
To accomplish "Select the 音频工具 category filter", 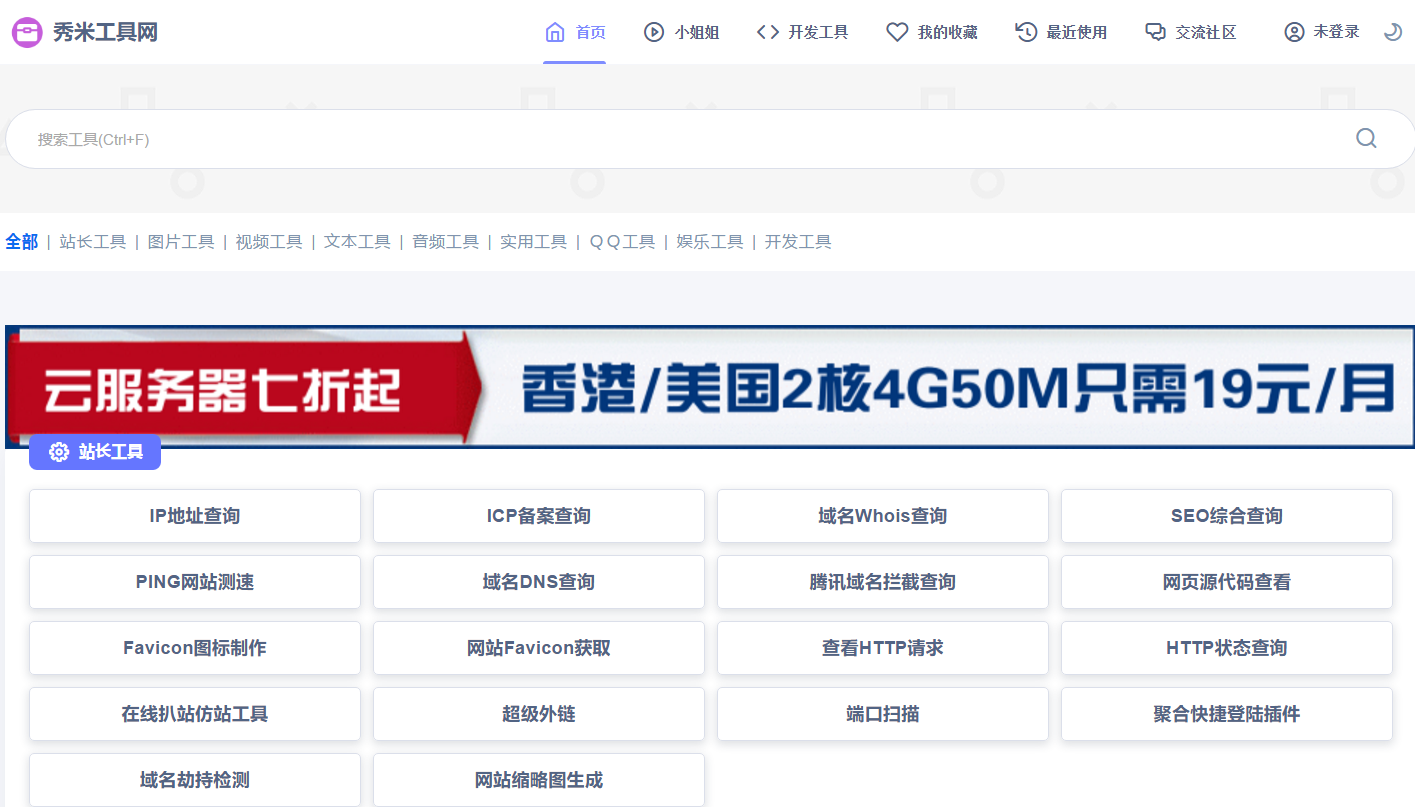I will (446, 242).
